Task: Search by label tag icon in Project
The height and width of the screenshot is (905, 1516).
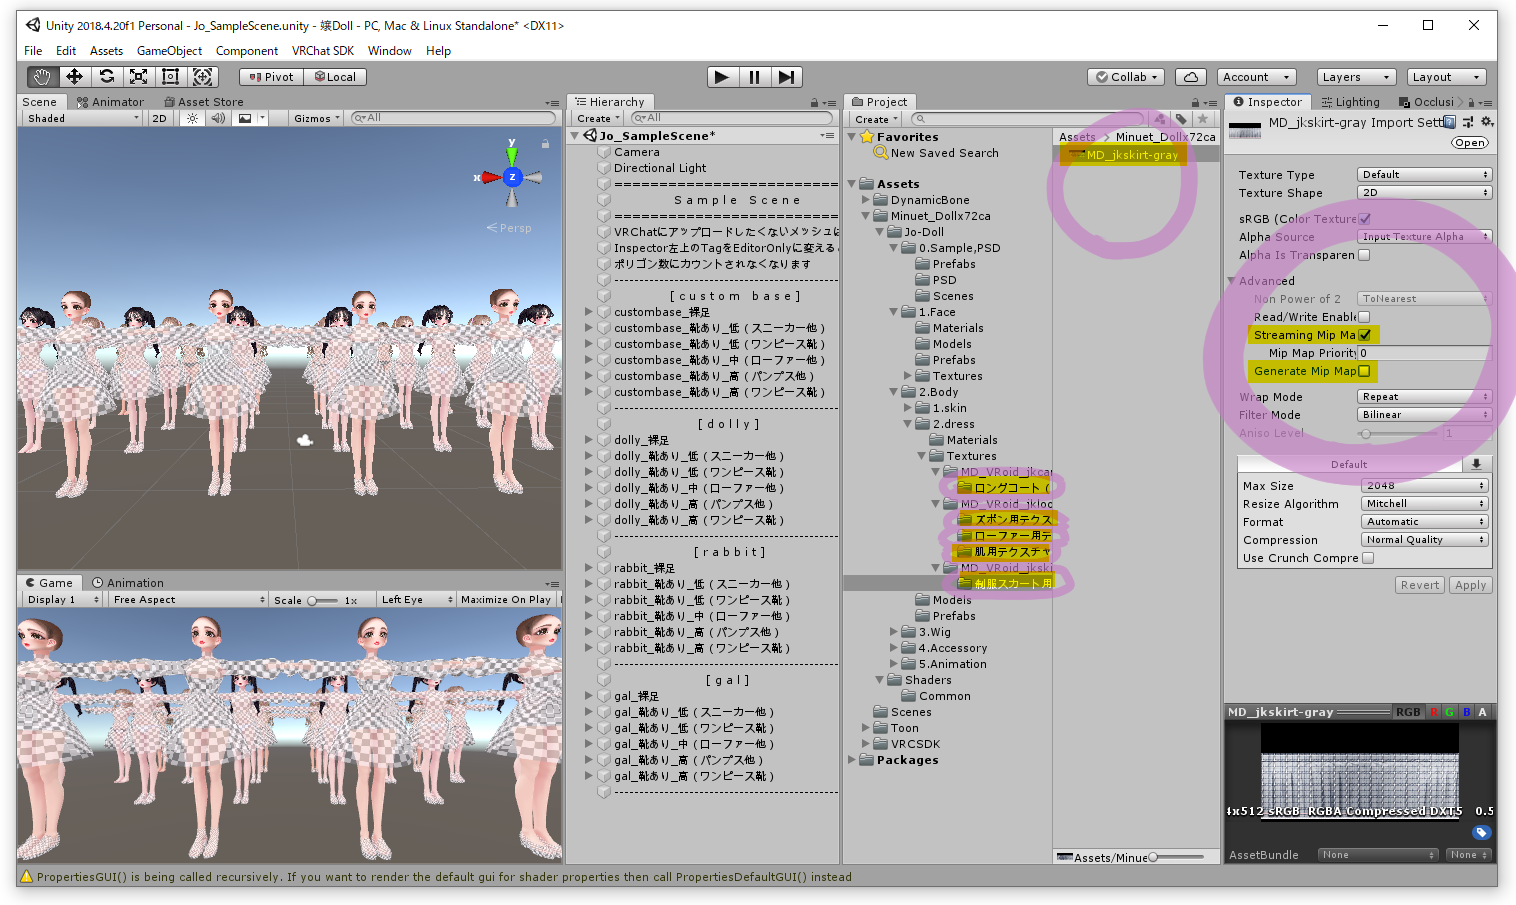Action: point(1181,119)
